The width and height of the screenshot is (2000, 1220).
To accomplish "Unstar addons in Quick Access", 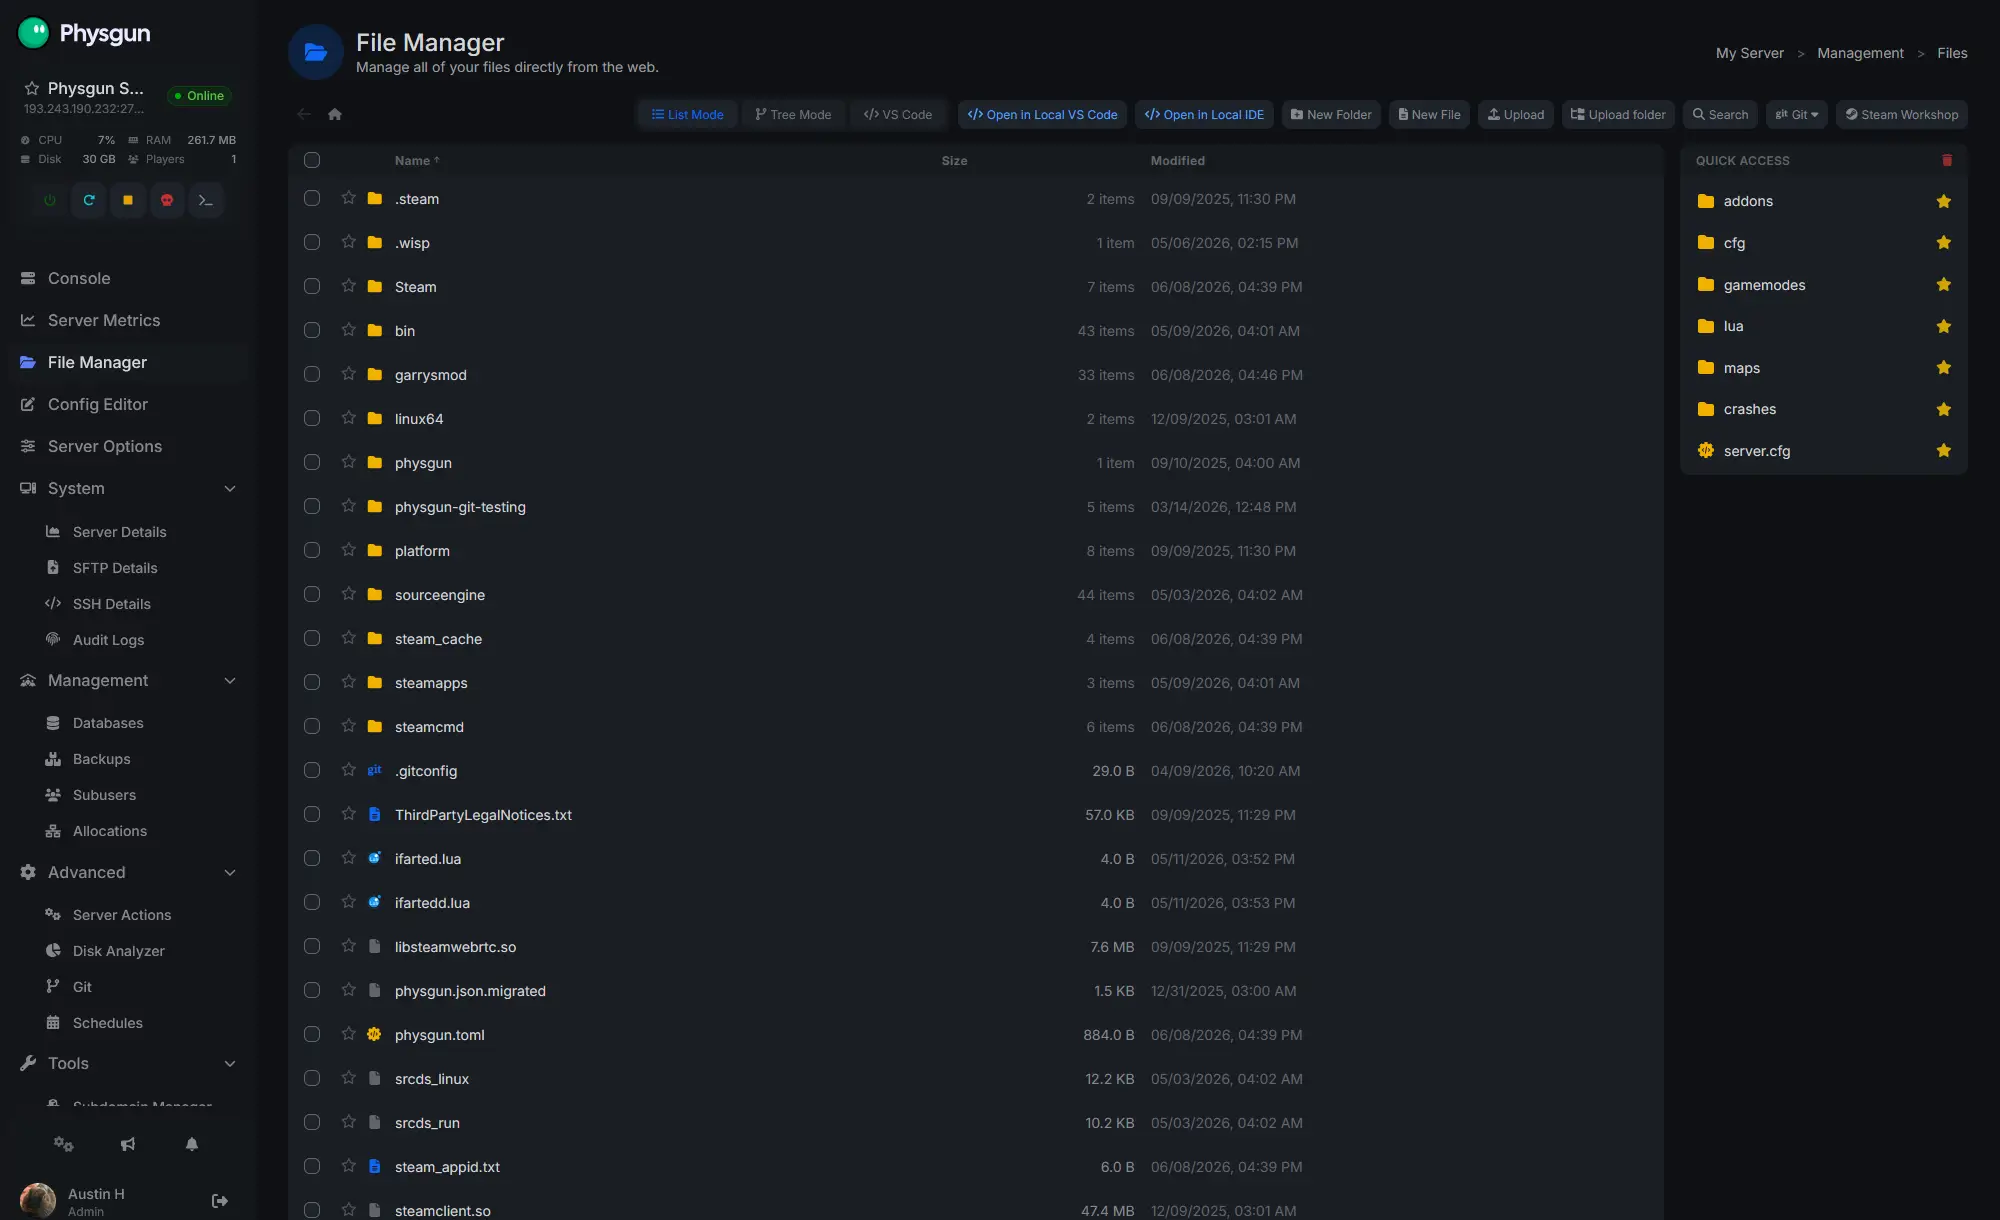I will 1943,201.
